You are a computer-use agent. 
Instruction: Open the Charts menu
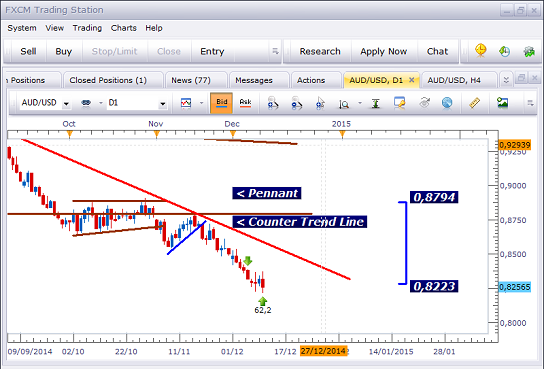(x=124, y=28)
